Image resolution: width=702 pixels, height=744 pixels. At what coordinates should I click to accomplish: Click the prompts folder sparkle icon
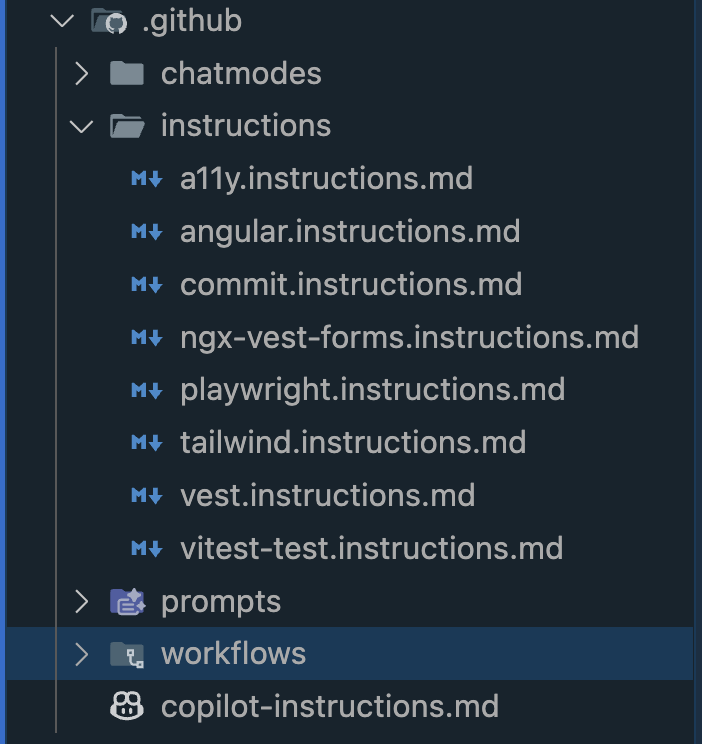tap(127, 601)
